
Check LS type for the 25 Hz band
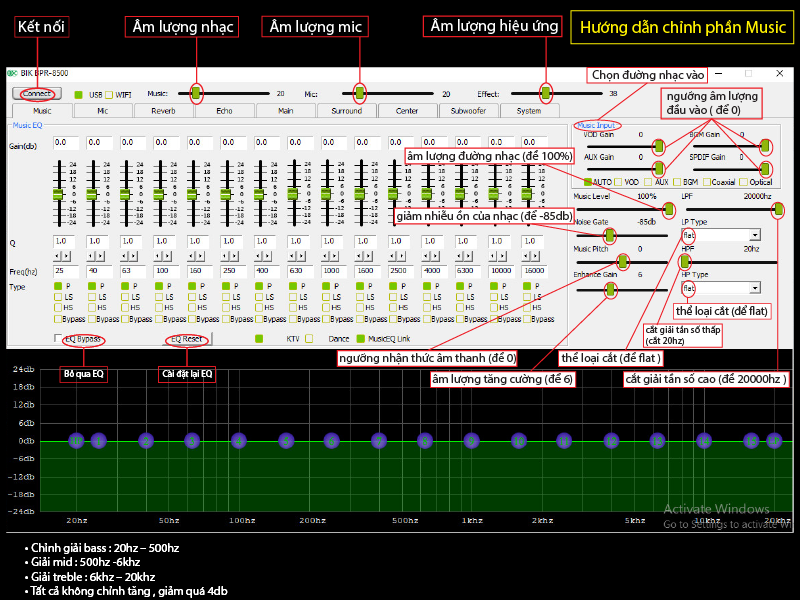pos(58,296)
